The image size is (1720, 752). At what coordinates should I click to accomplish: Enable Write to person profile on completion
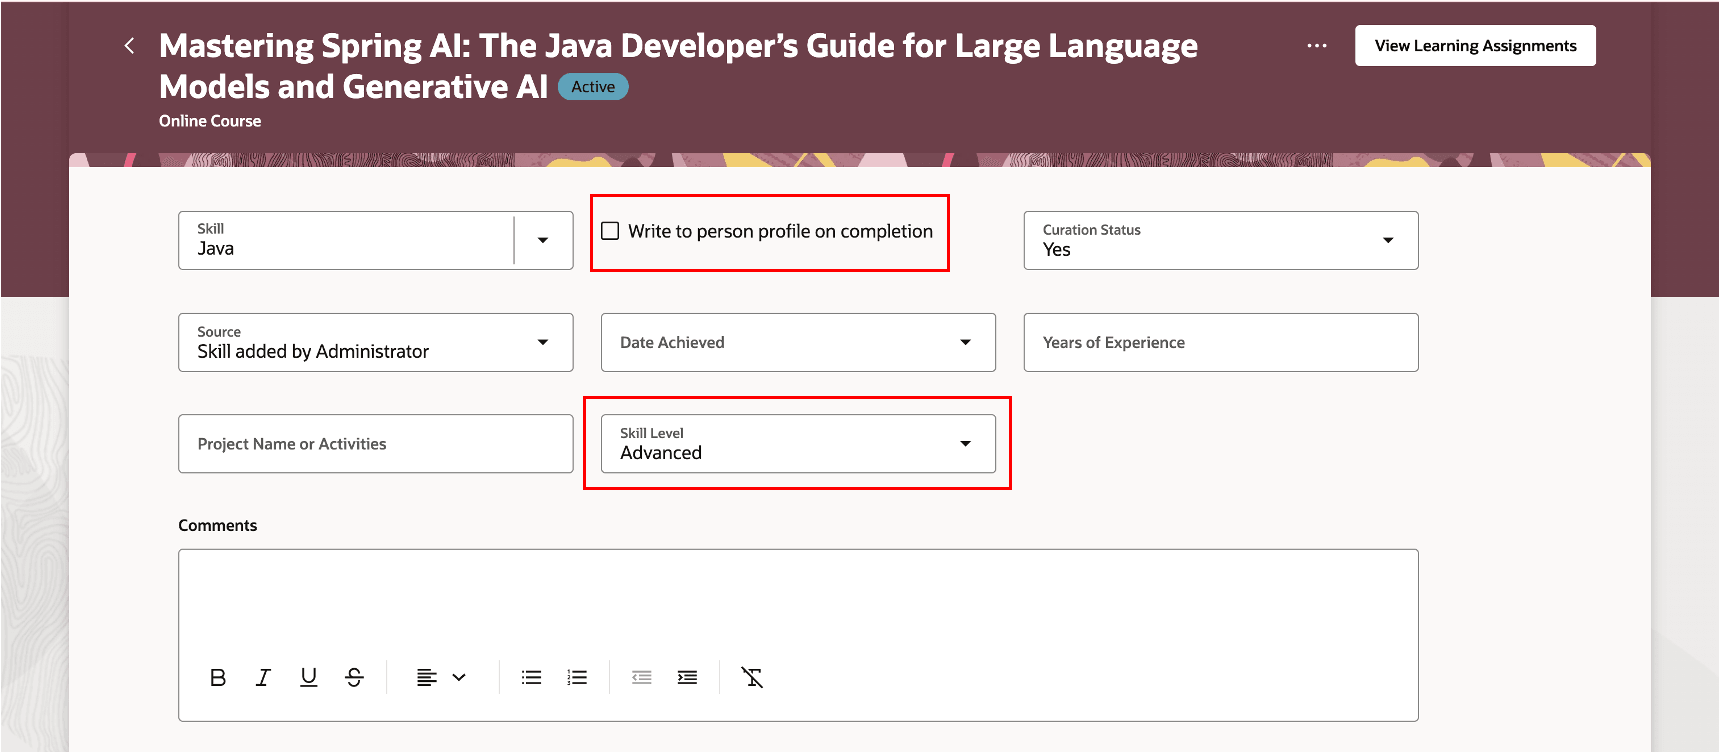(610, 231)
